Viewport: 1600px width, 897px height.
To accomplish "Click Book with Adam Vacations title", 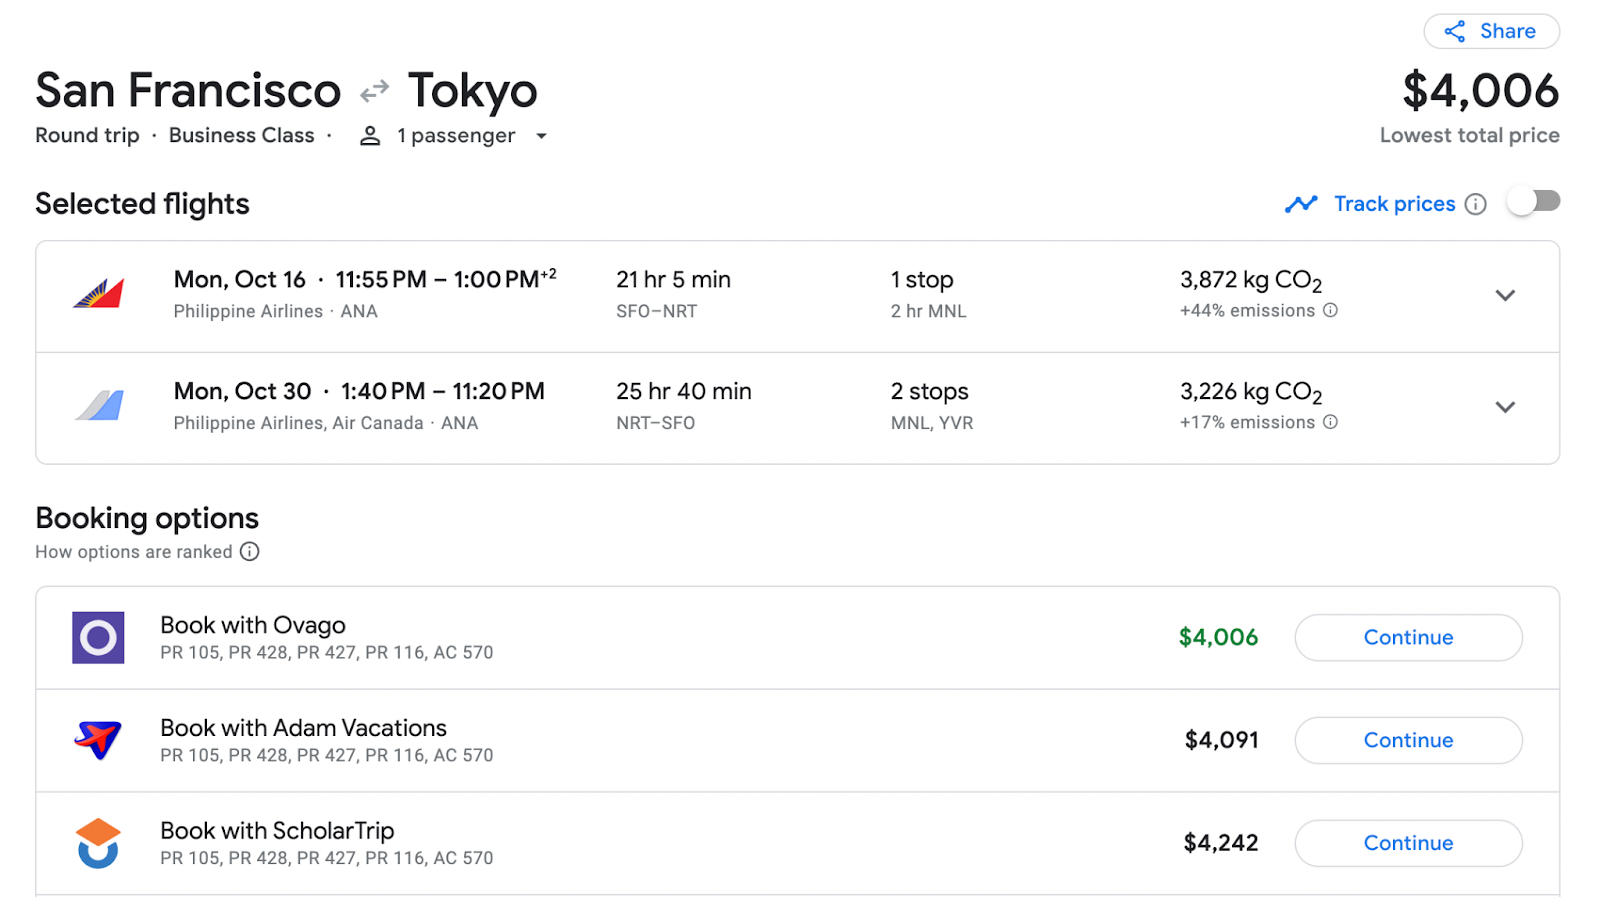I will tap(303, 728).
